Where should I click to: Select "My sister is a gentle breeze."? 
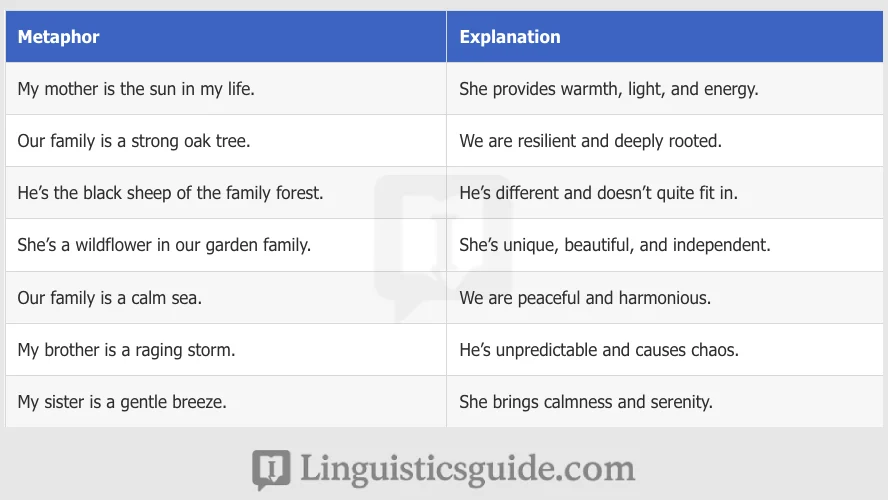pos(122,402)
